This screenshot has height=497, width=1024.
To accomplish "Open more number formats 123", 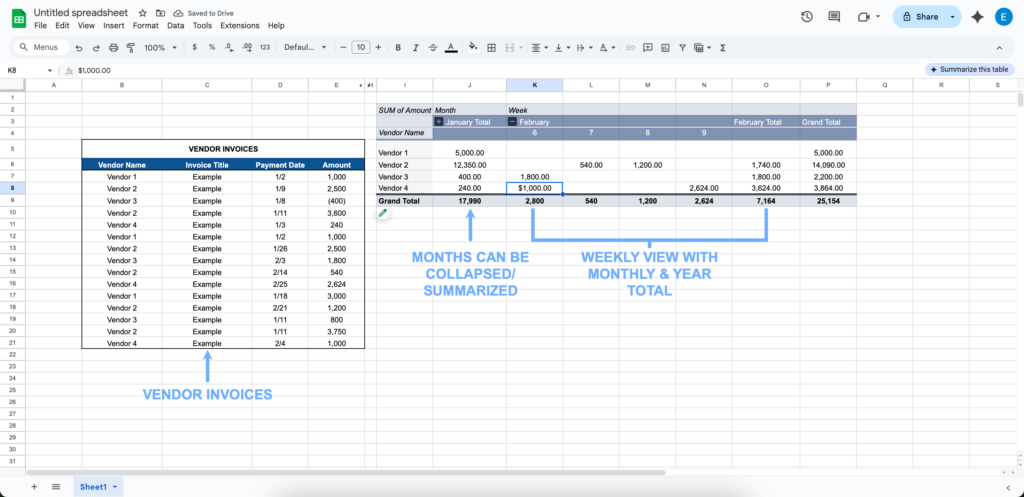I will pyautogui.click(x=264, y=48).
